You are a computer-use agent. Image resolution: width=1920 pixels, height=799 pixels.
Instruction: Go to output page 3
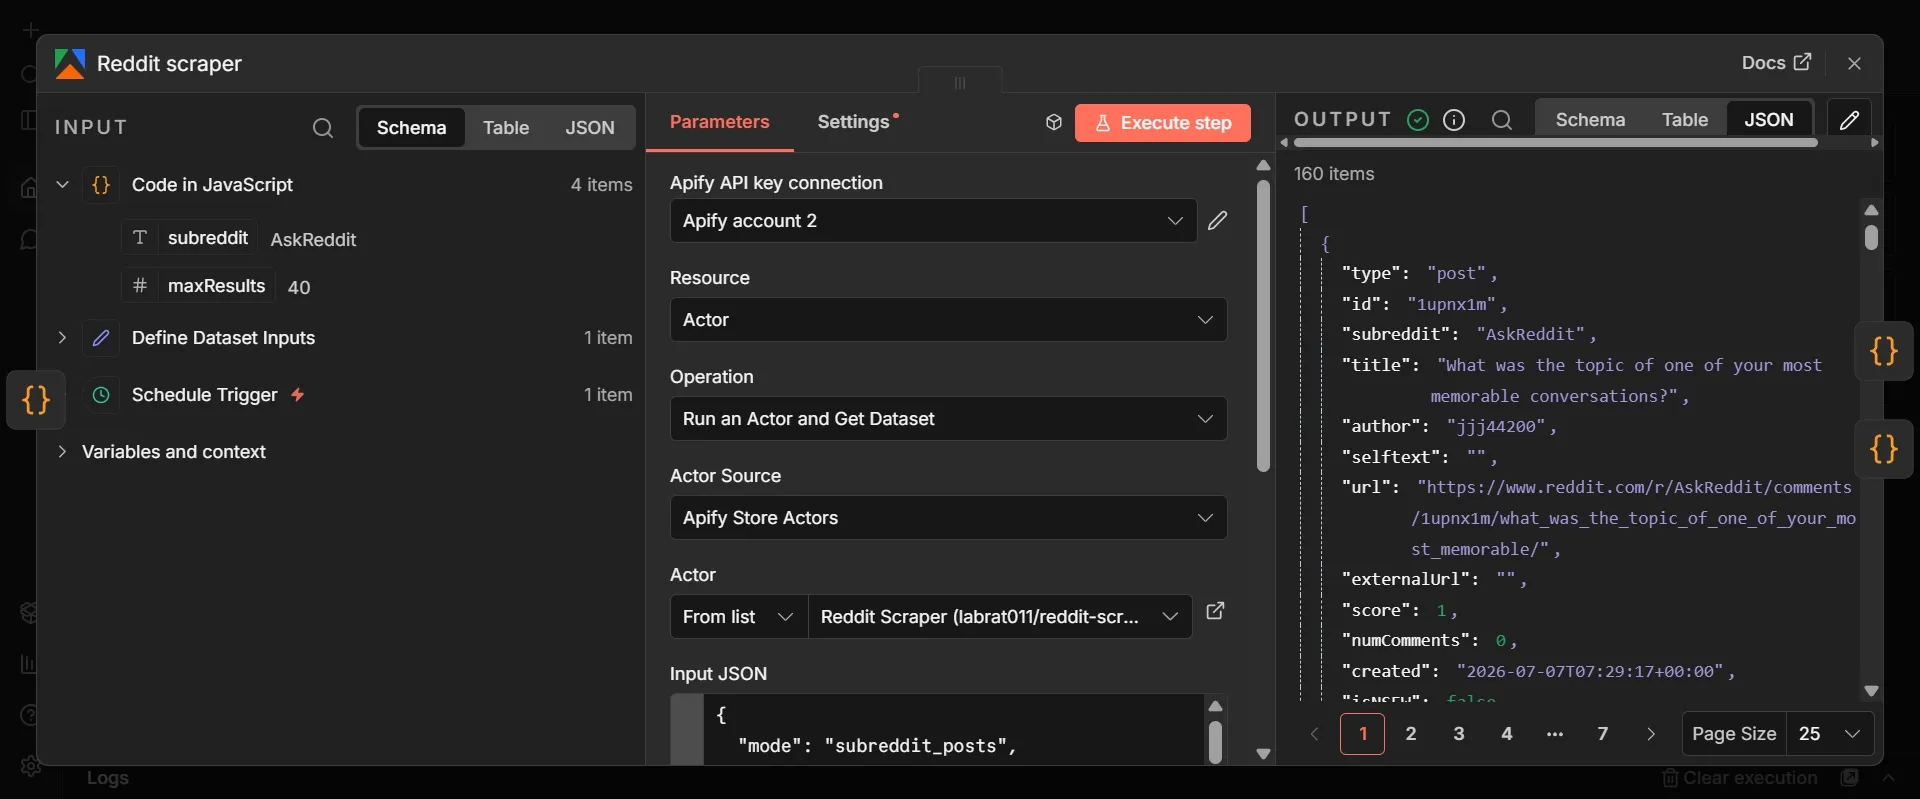[1459, 734]
